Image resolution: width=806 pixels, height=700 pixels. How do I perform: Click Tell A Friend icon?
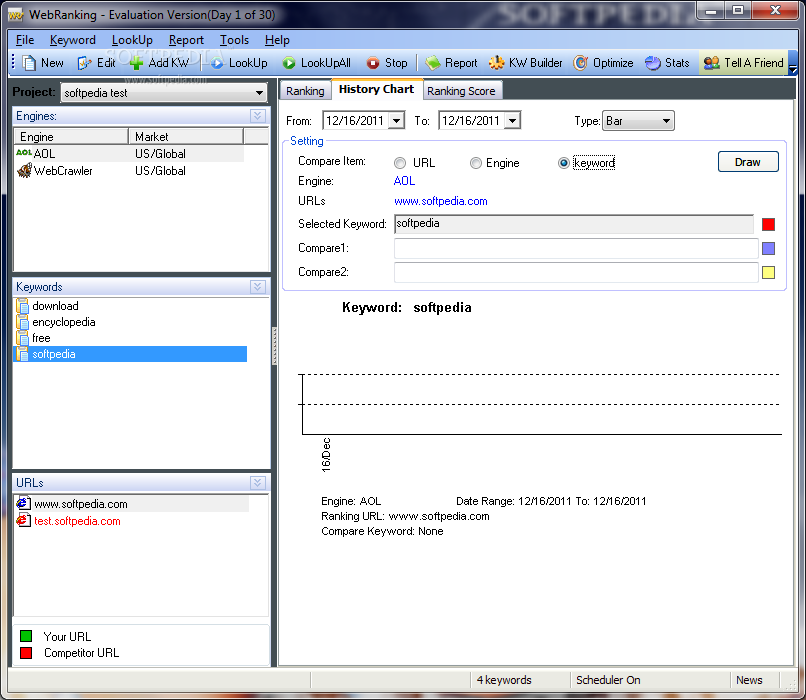pyautogui.click(x=711, y=63)
